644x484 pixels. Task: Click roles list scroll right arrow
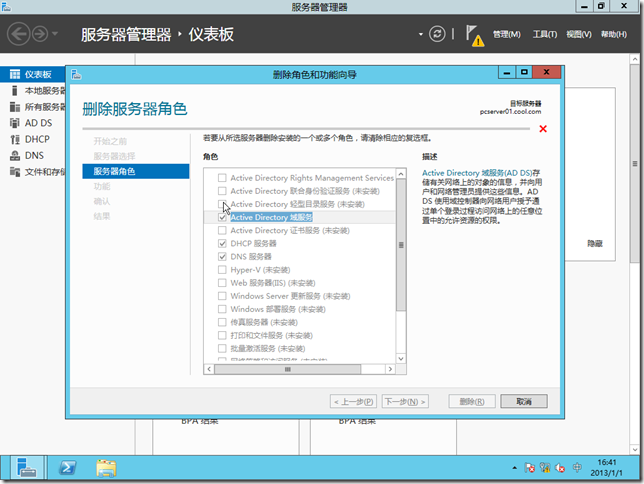[390, 369]
